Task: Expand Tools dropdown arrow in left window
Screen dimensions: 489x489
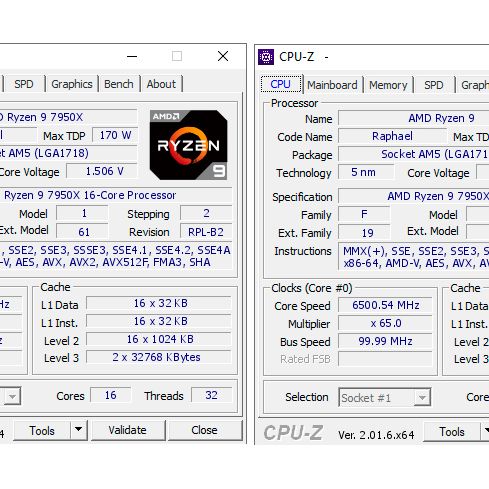Action: click(79, 430)
